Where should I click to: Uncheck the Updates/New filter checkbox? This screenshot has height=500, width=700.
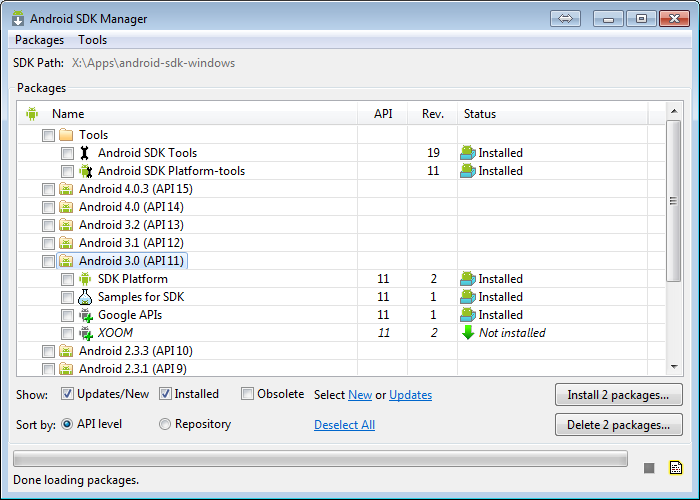pos(67,394)
